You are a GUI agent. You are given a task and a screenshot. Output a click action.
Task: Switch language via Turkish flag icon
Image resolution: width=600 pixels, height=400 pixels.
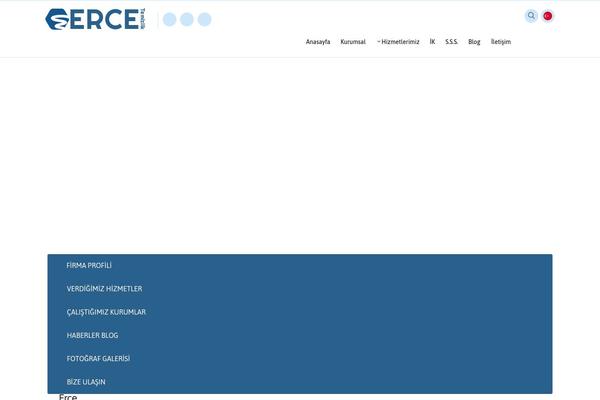click(x=548, y=16)
